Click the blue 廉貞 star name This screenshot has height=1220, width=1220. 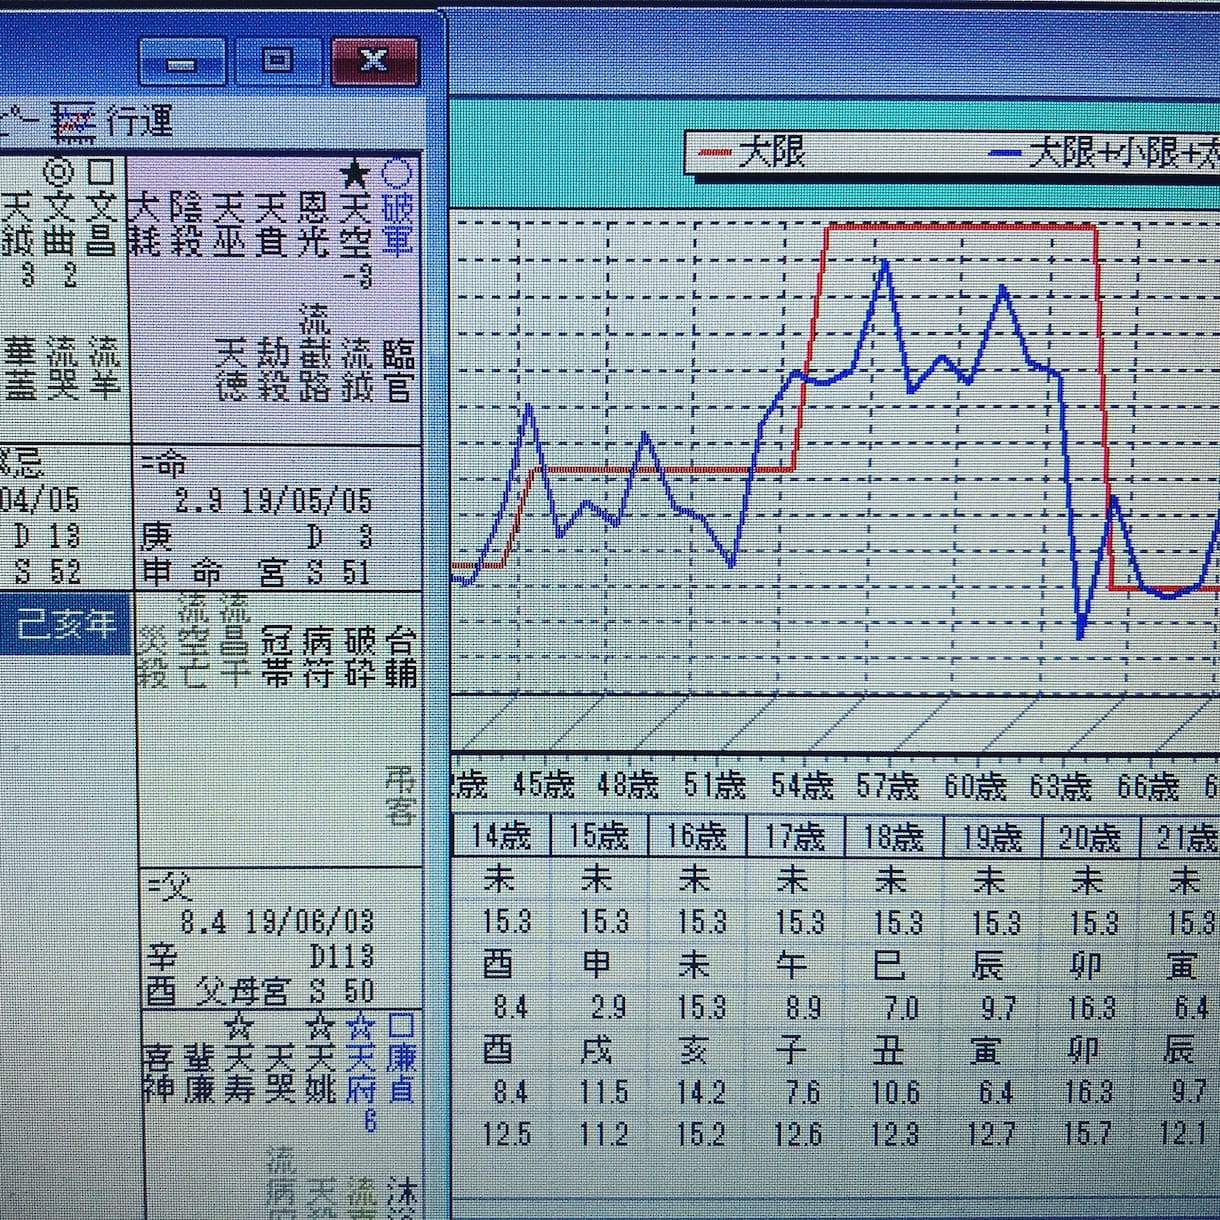tap(401, 1072)
